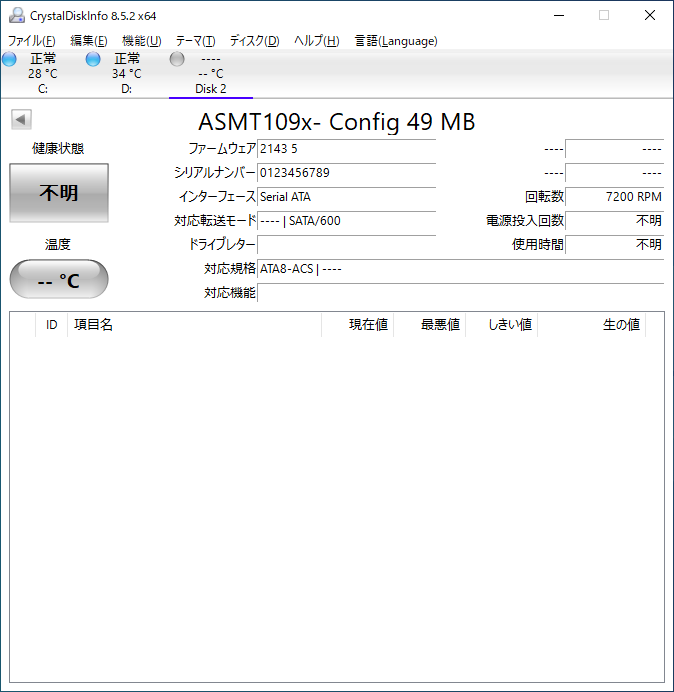Image resolution: width=674 pixels, height=692 pixels.
Task: Click the 対応規格 field ATA8-ACS
Action: [460, 269]
